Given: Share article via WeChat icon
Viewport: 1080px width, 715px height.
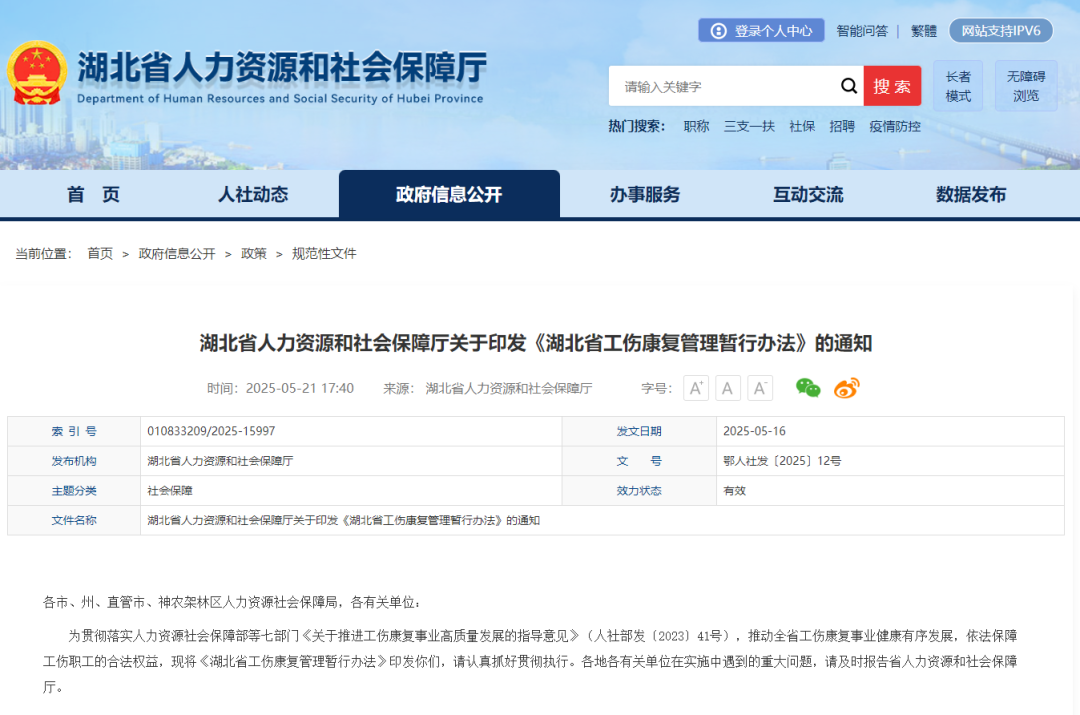Looking at the screenshot, I should pyautogui.click(x=808, y=388).
